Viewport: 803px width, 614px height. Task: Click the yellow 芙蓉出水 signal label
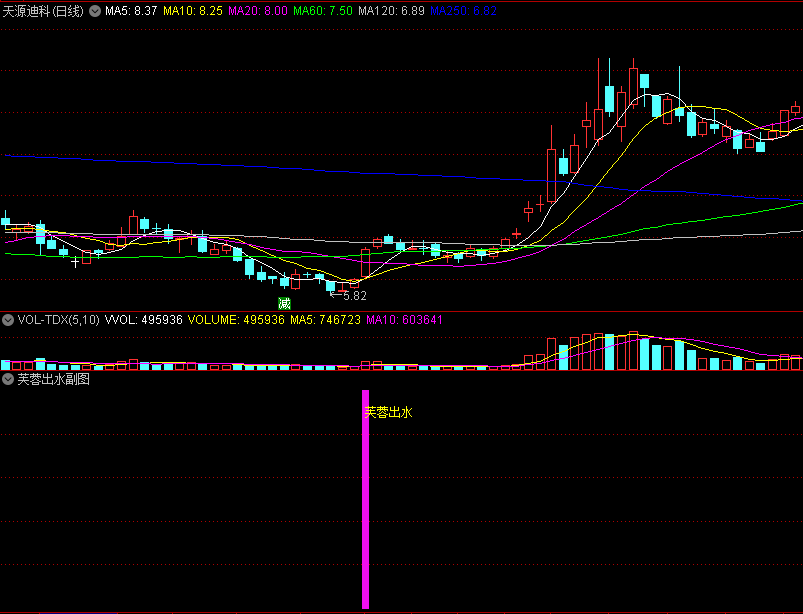pyautogui.click(x=388, y=412)
